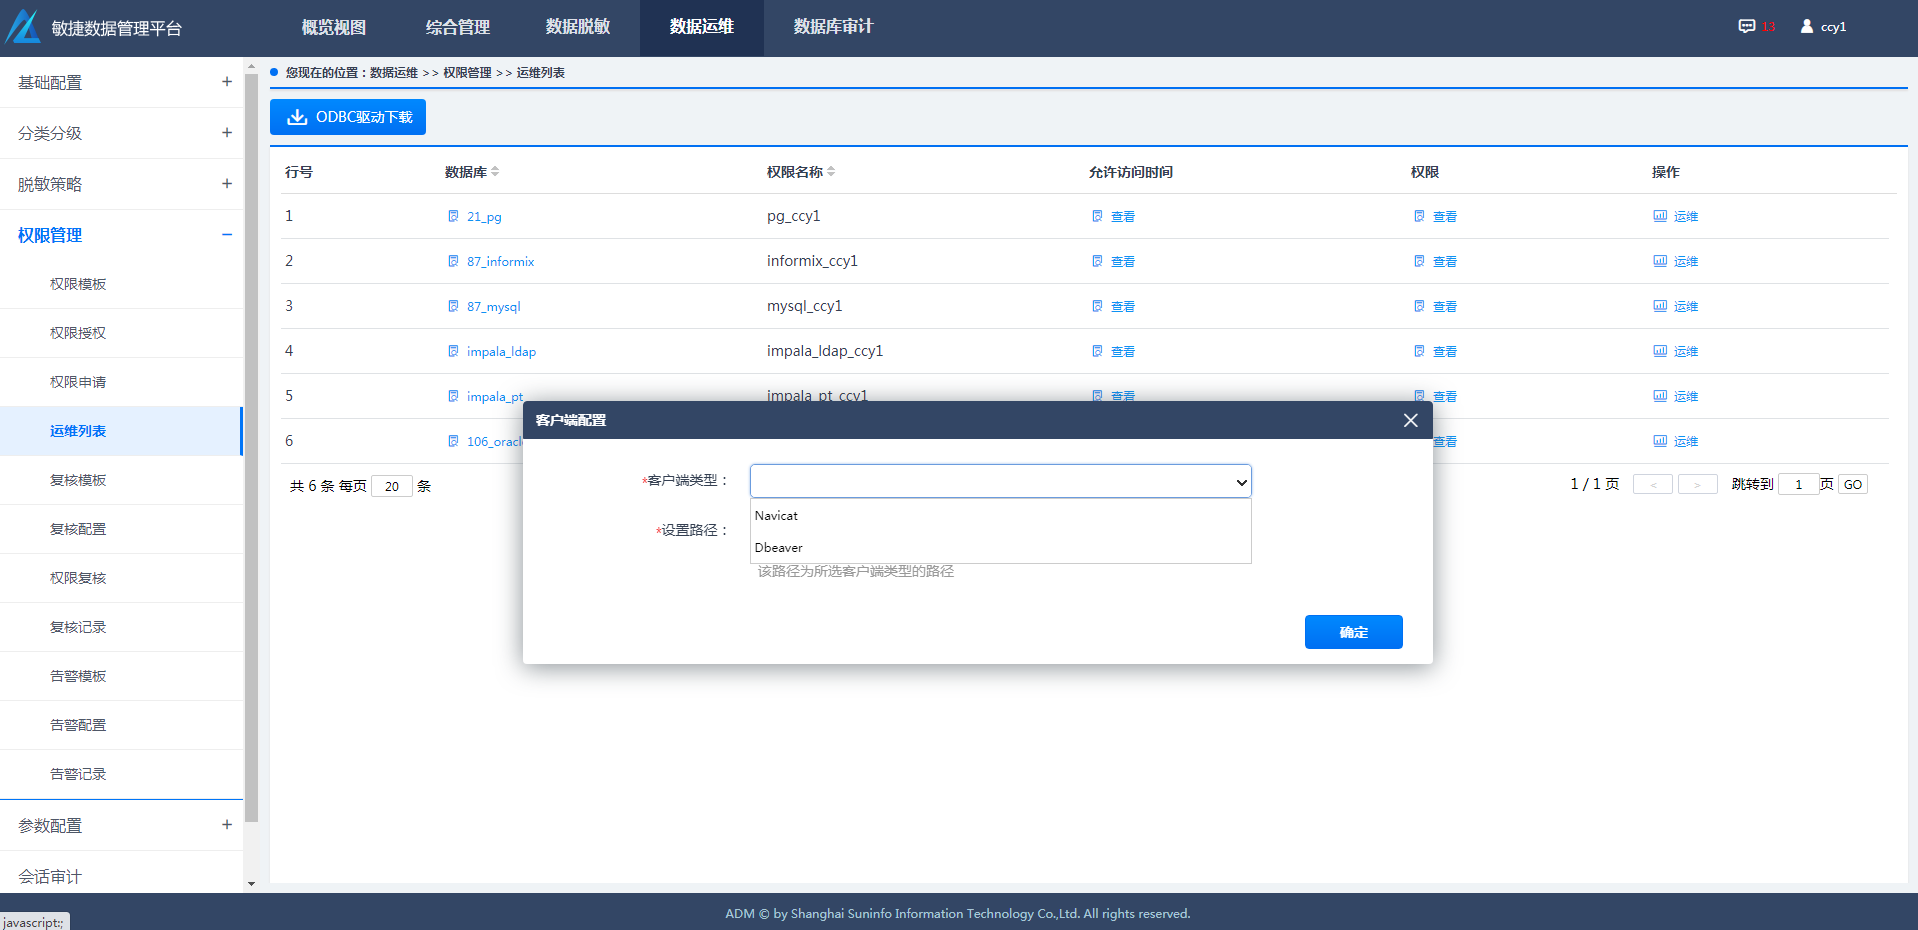Click the database icon next to 87_informix
The height and width of the screenshot is (930, 1918).
point(453,262)
